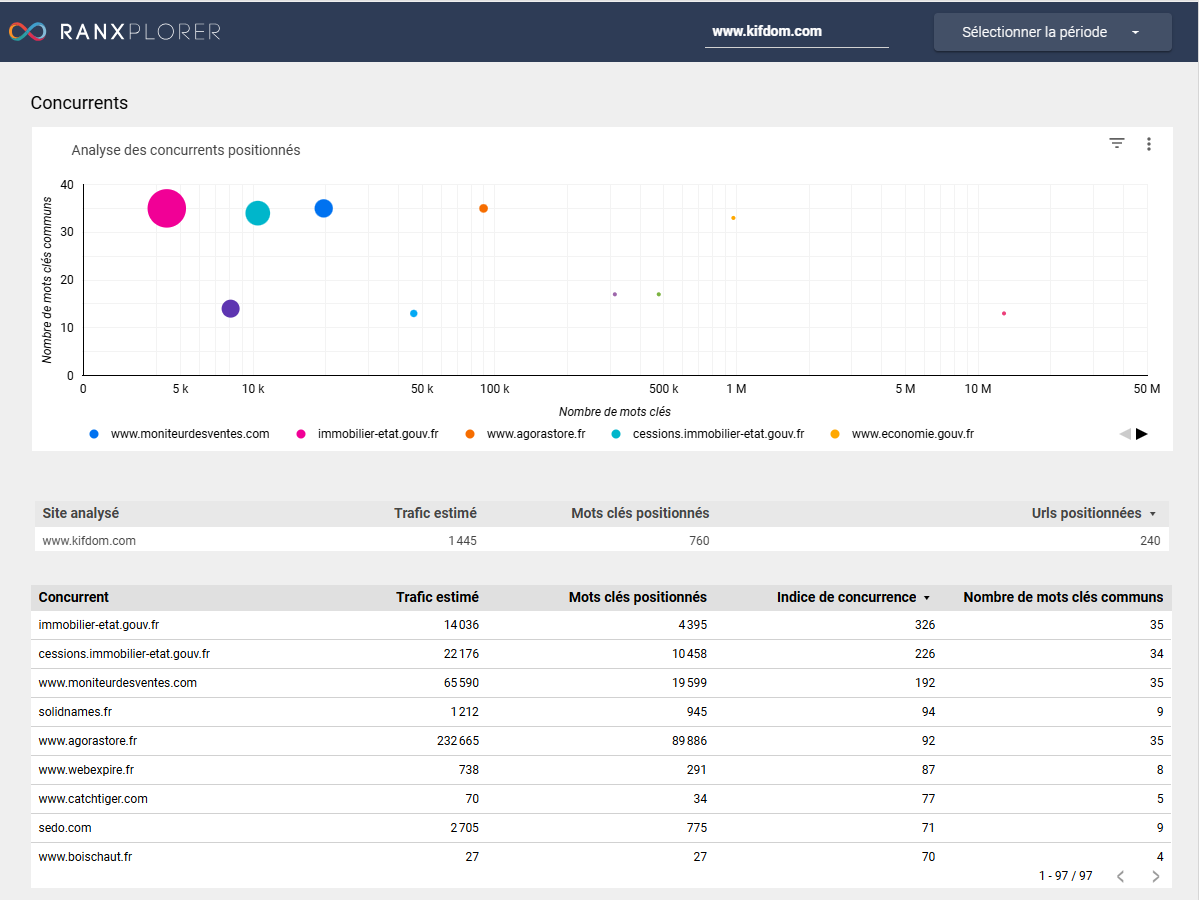Click competition index value 226

(x=925, y=654)
